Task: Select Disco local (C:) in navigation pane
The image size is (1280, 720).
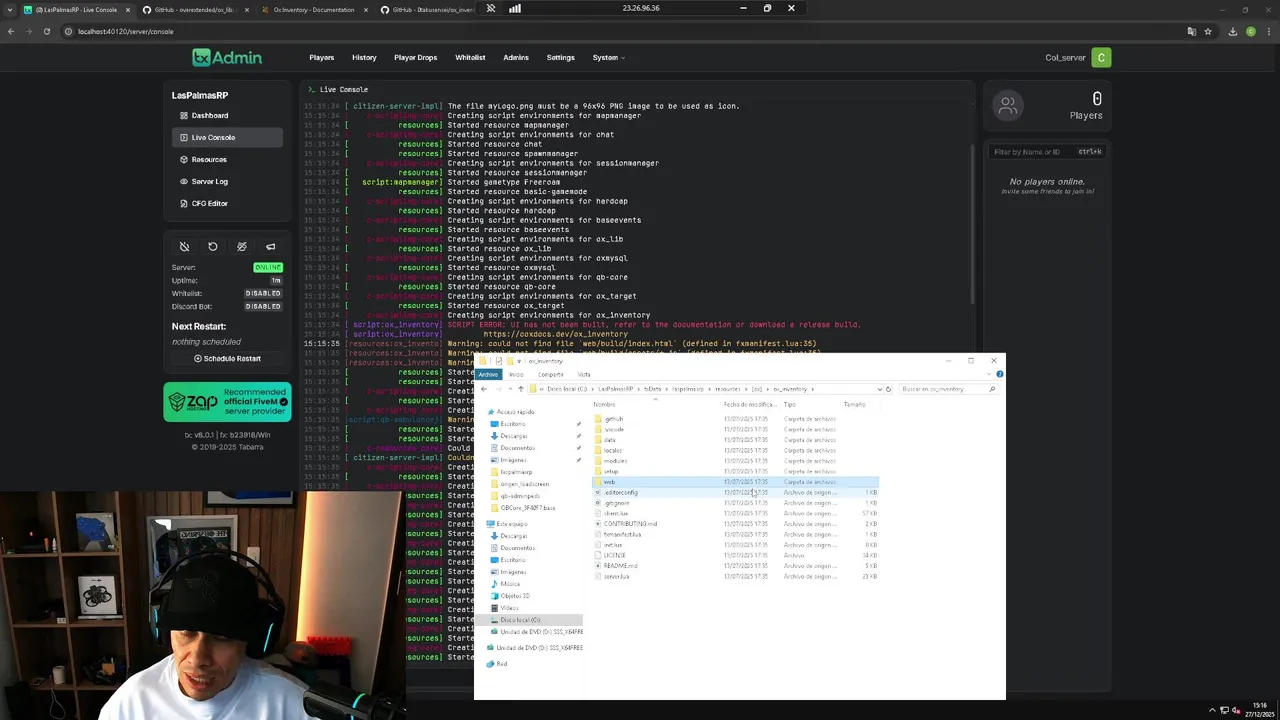Action: (x=520, y=620)
